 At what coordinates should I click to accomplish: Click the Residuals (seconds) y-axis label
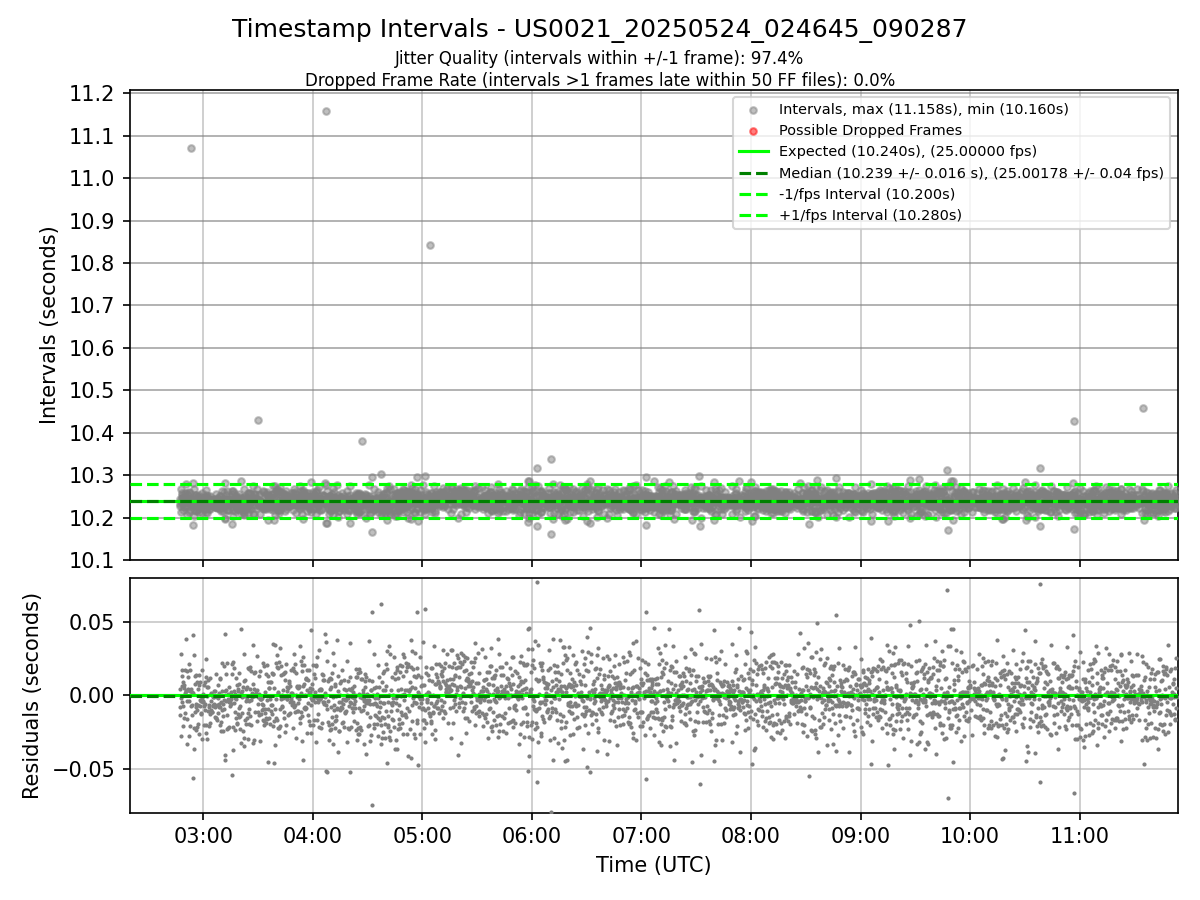[31, 696]
